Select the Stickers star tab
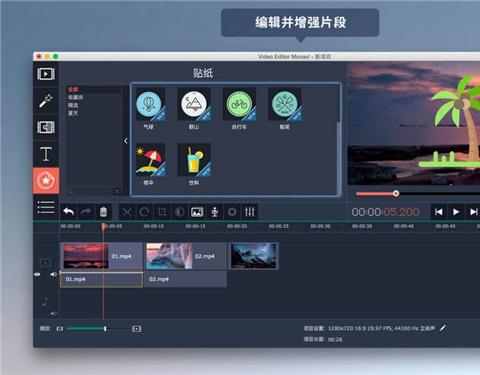 click(46, 180)
